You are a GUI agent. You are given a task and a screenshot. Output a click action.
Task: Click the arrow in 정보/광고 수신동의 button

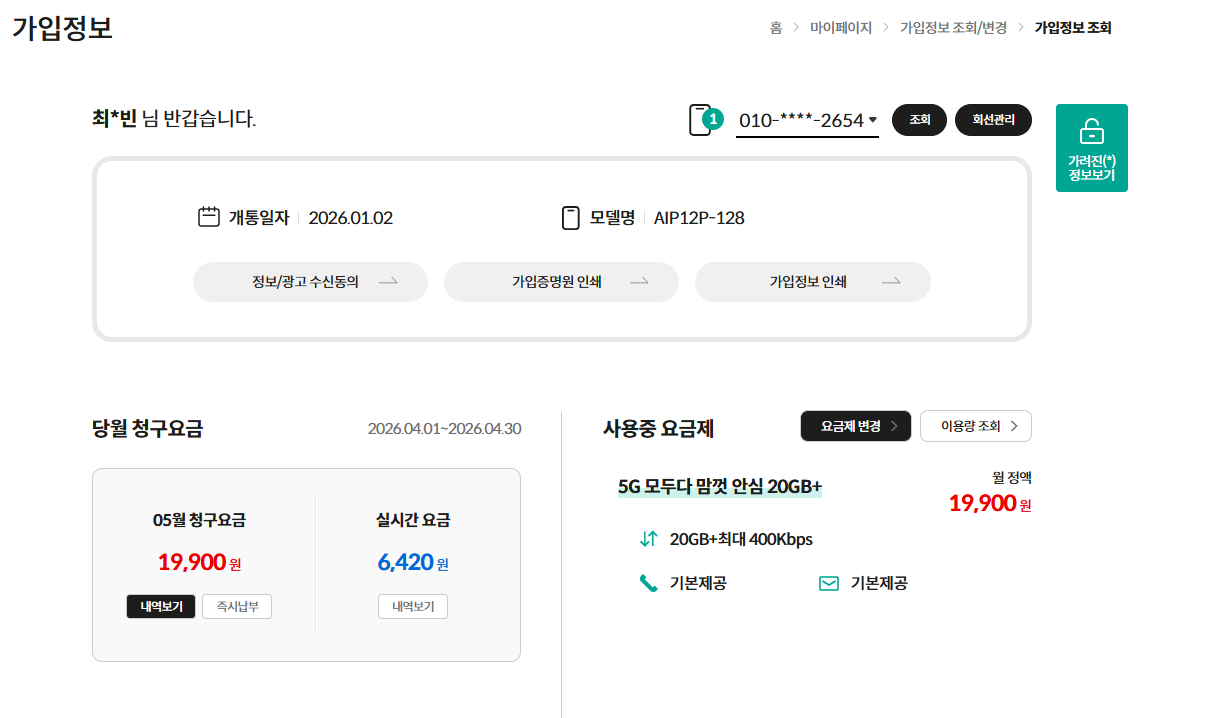[x=388, y=282]
